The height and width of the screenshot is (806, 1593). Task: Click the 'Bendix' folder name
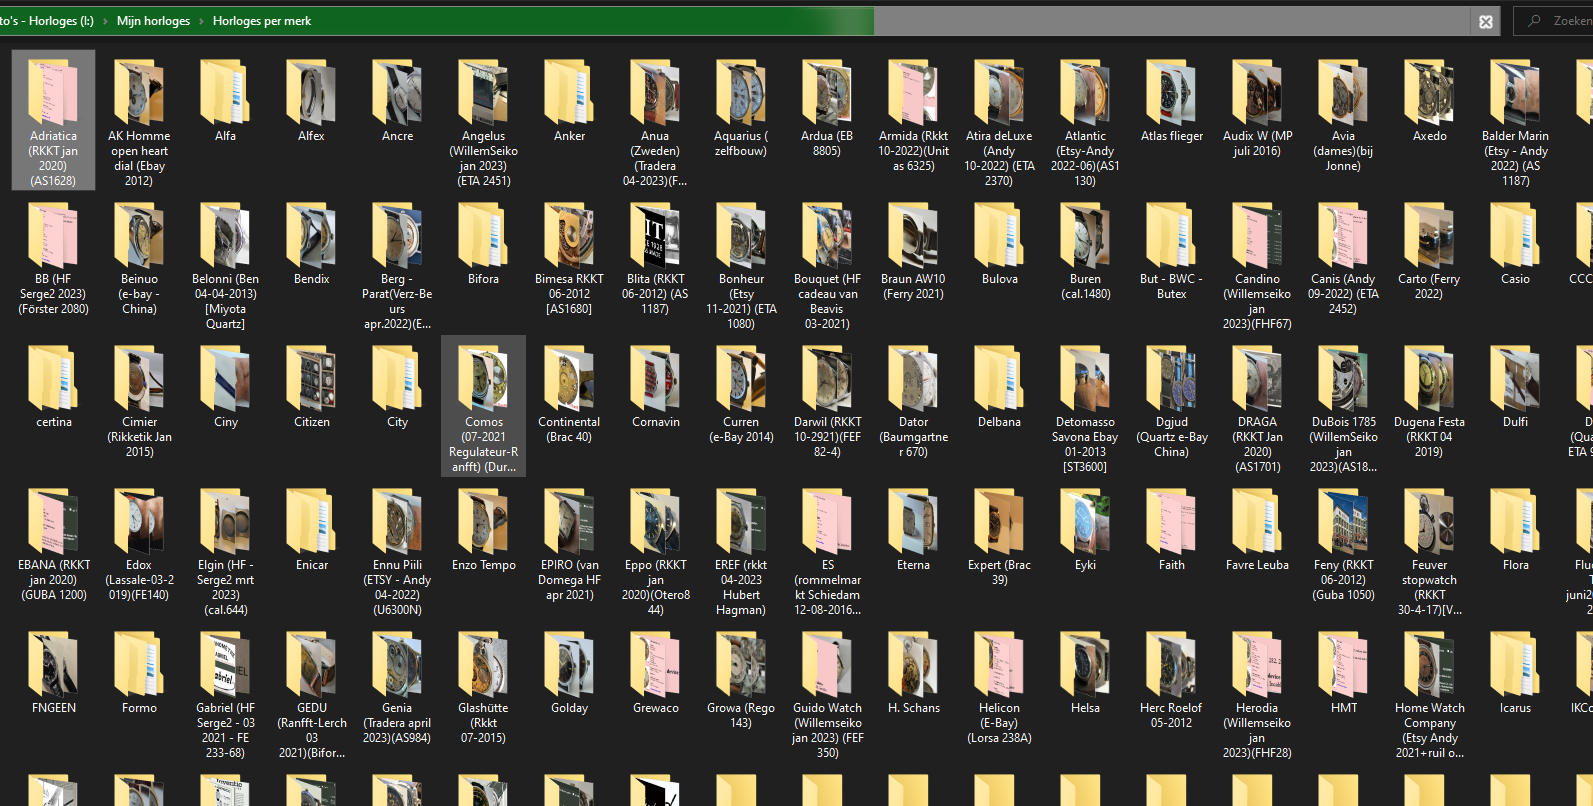tap(312, 279)
